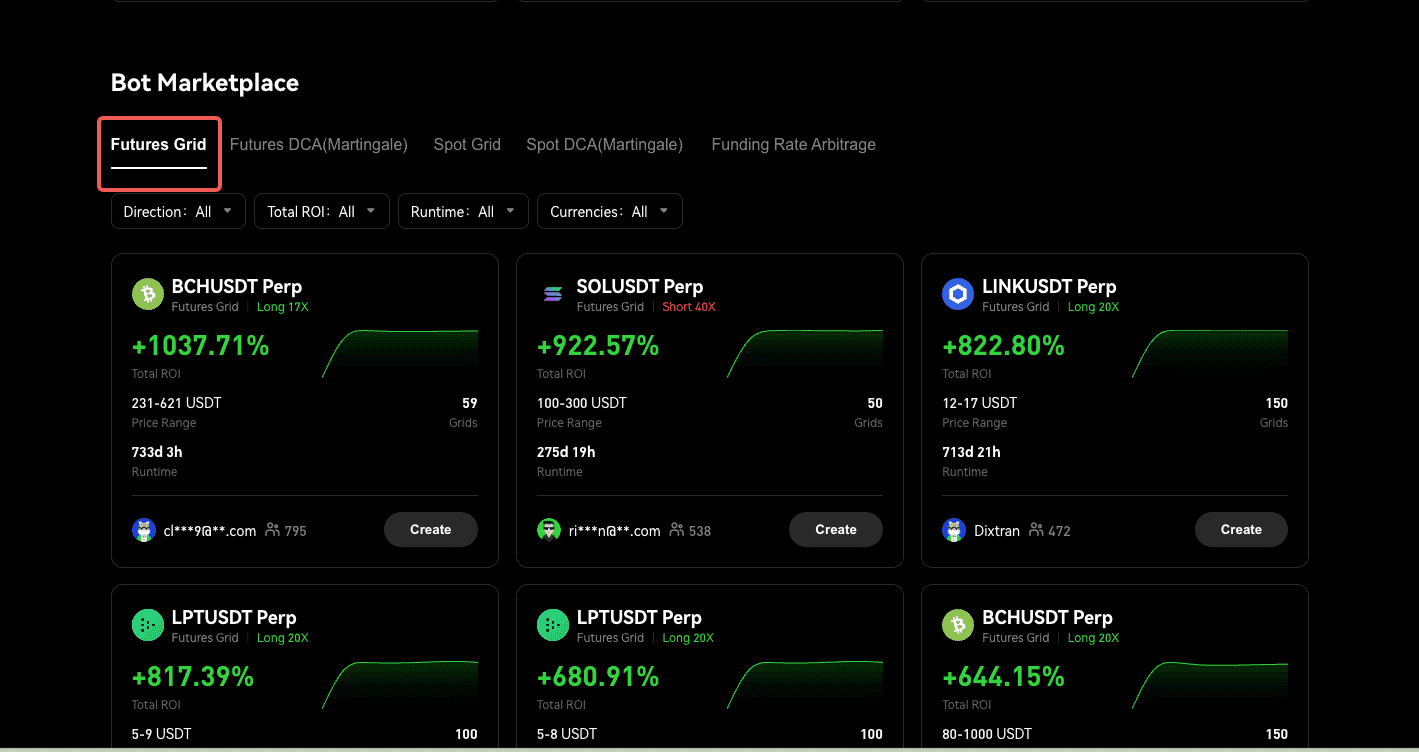Open the Direction filter dropdown
Image resolution: width=1419 pixels, height=752 pixels.
[x=178, y=211]
